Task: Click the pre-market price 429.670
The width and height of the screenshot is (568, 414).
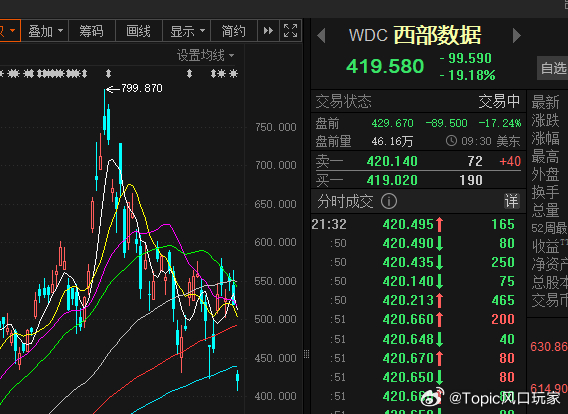Action: pyautogui.click(x=392, y=123)
